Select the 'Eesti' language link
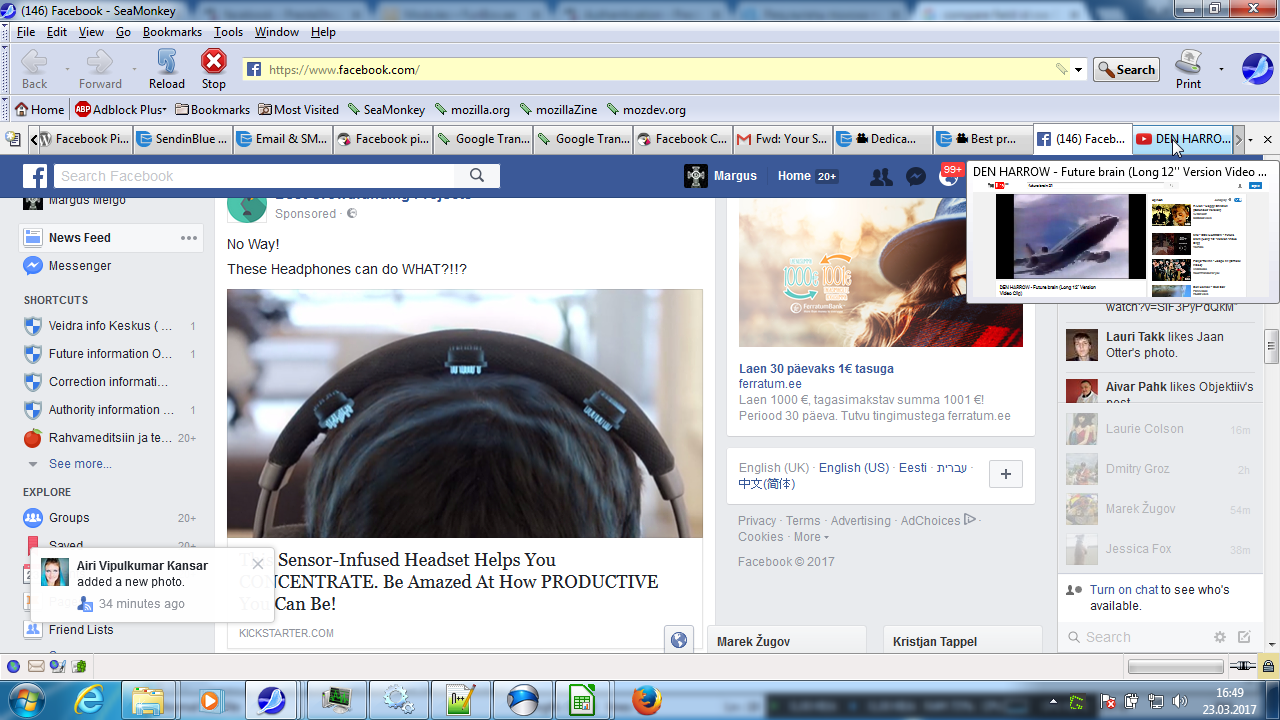This screenshot has height=720, width=1280. click(x=912, y=468)
